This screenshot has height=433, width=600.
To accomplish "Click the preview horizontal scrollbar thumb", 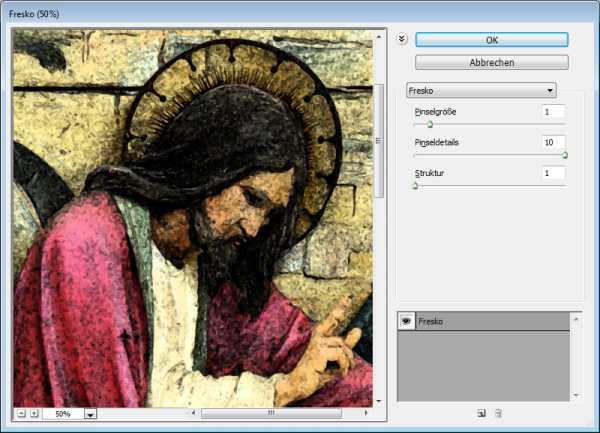I will tap(271, 413).
